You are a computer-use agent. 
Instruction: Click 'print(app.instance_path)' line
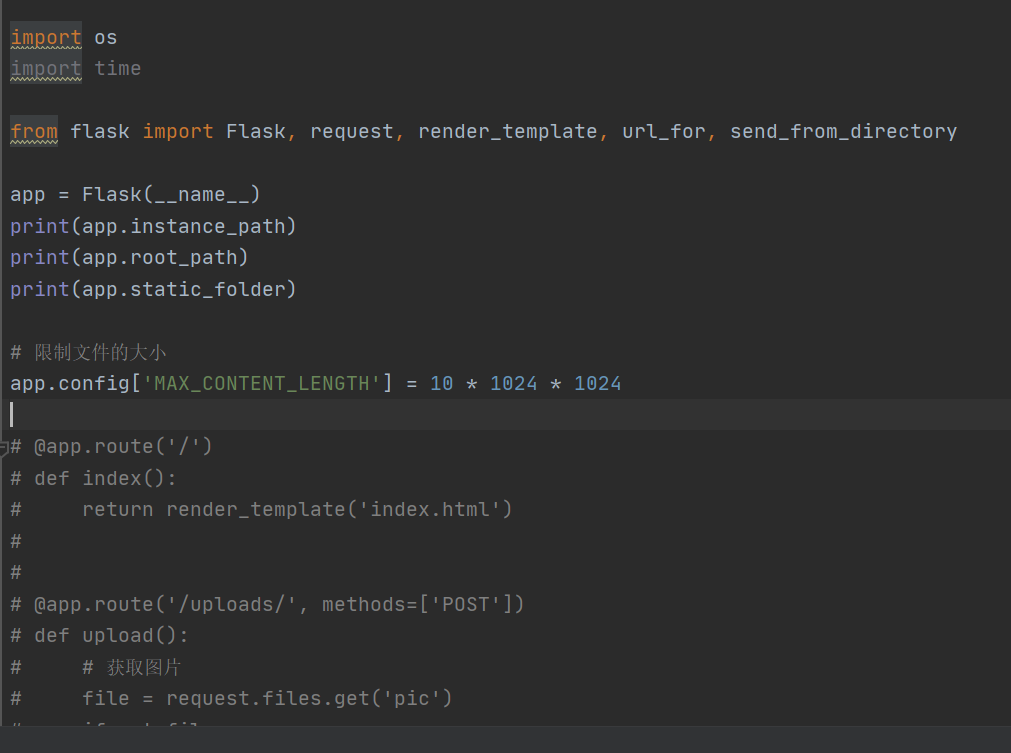click(x=153, y=226)
